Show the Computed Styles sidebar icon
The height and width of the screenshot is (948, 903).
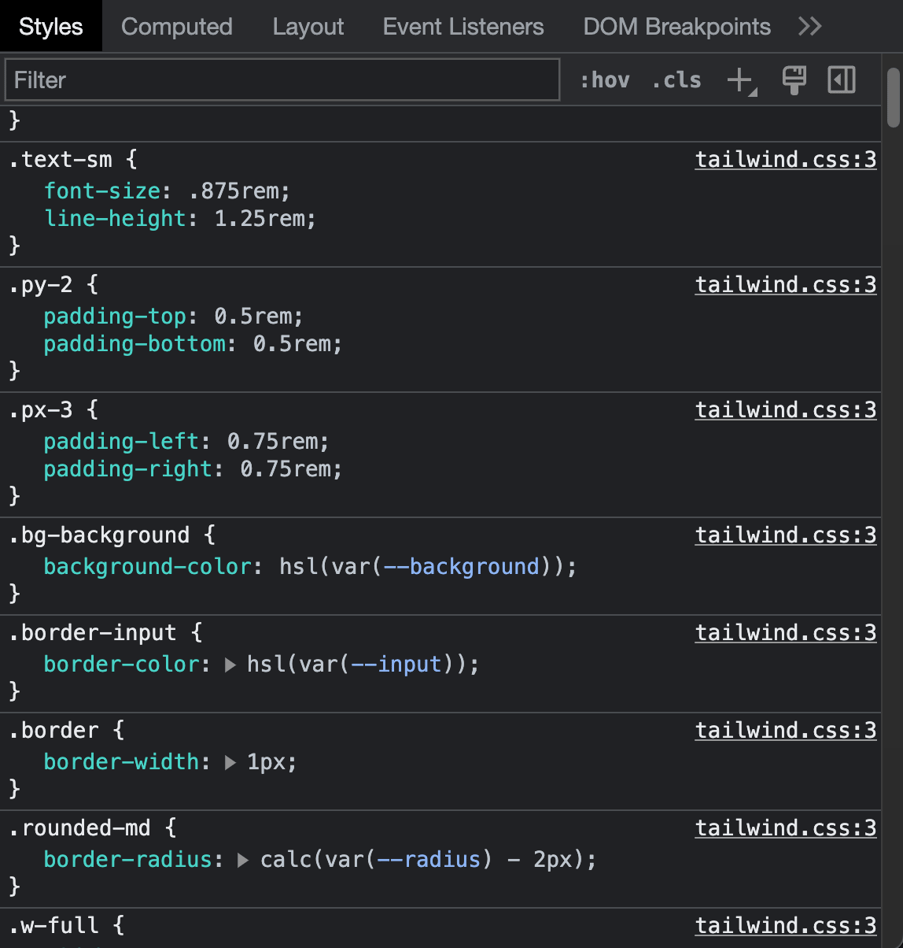click(842, 80)
